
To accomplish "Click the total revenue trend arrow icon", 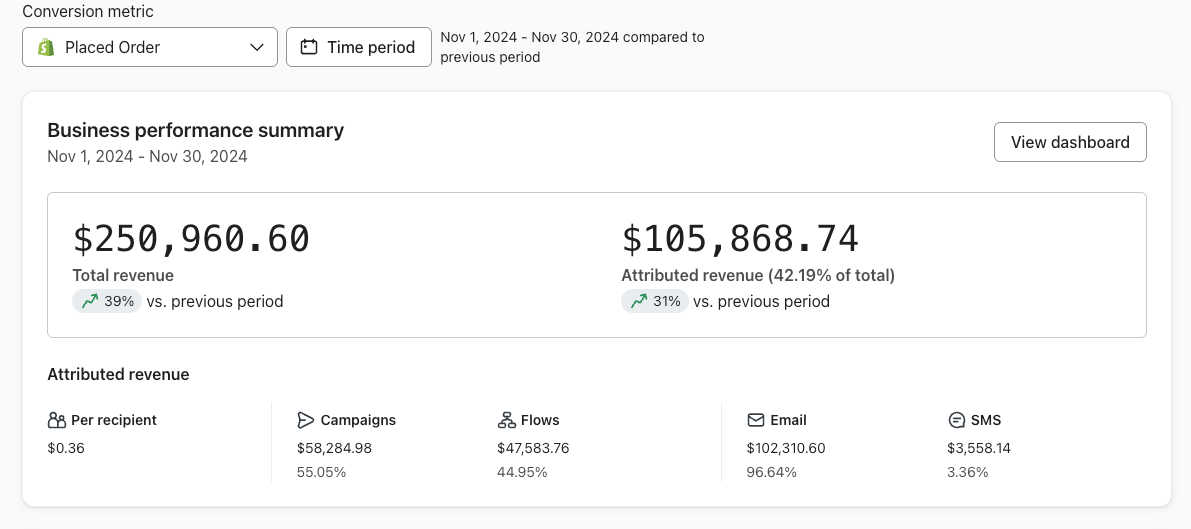I will tap(90, 301).
